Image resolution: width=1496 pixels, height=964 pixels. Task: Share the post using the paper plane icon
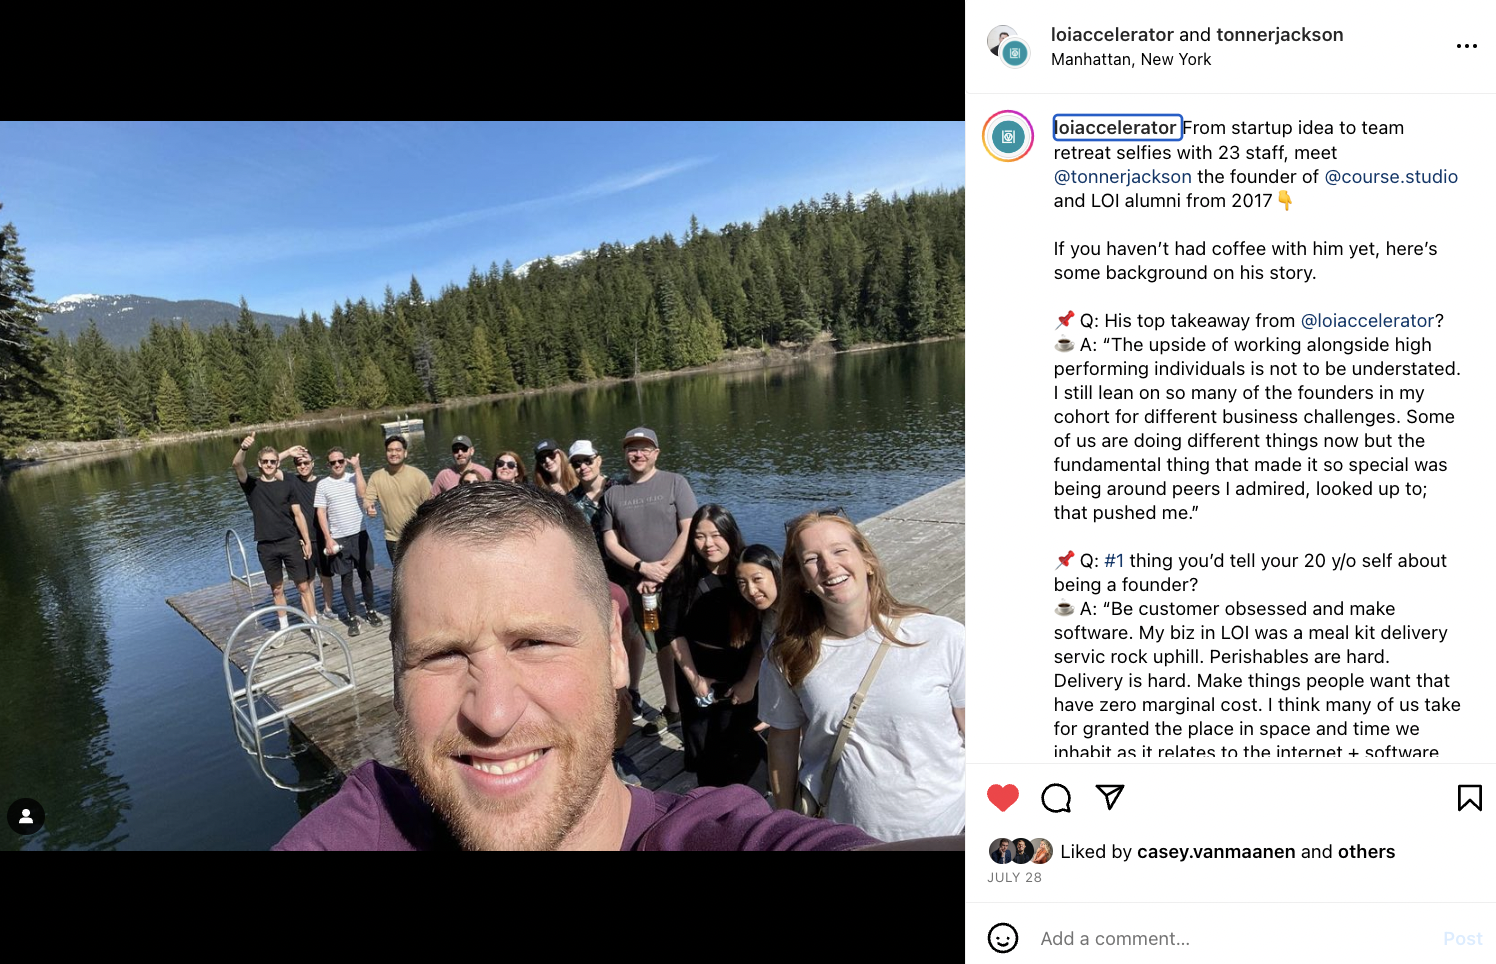pos(1110,796)
